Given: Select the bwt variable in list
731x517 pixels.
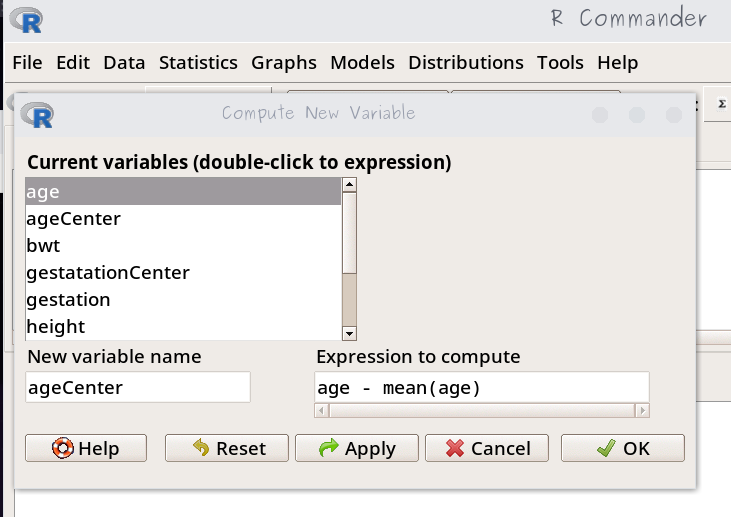Looking at the screenshot, I should tap(42, 245).
